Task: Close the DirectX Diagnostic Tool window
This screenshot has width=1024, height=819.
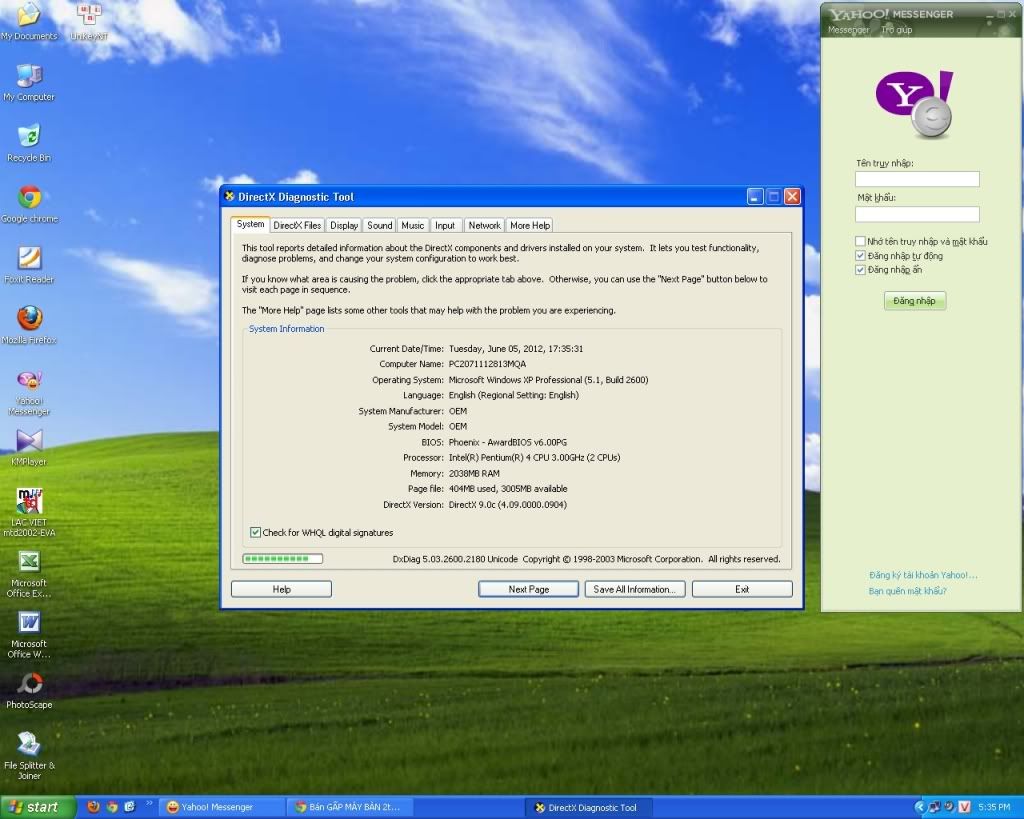Action: coord(792,197)
